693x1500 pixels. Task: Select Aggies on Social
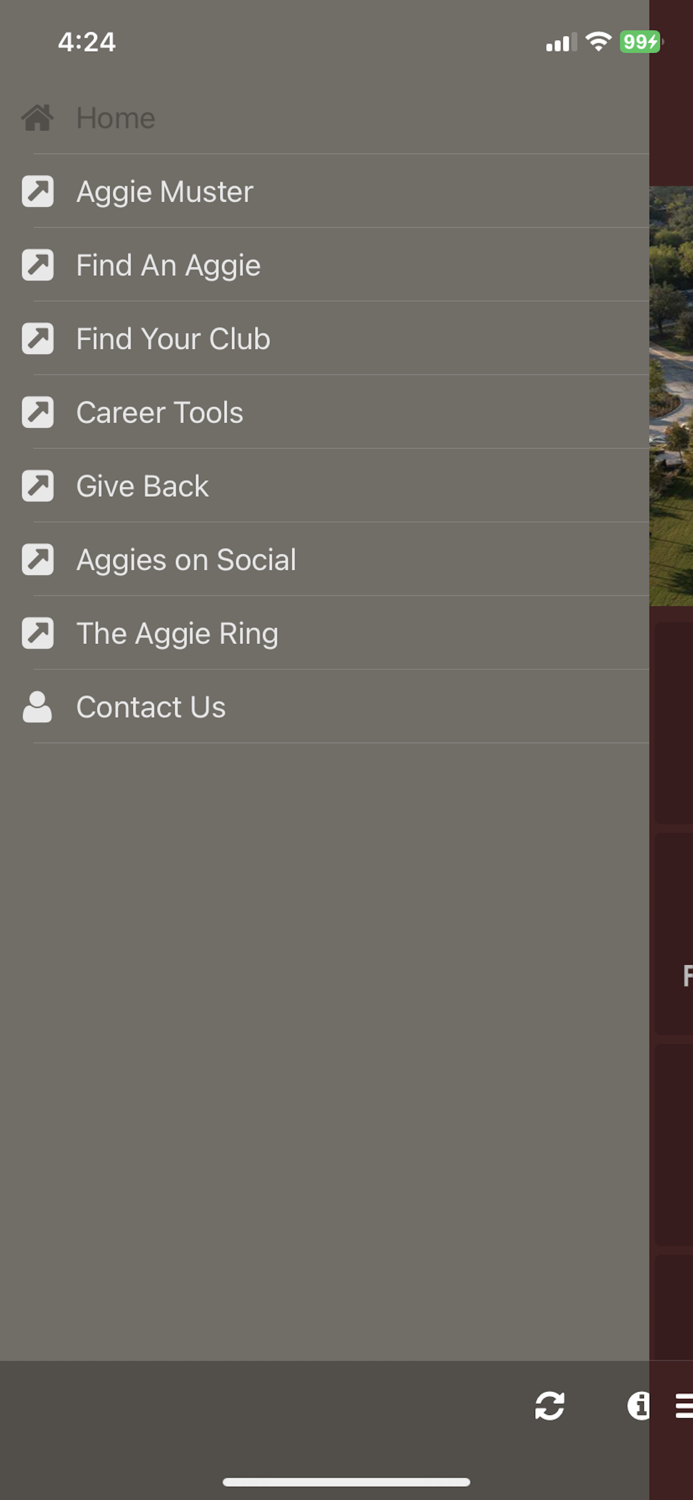click(x=186, y=559)
